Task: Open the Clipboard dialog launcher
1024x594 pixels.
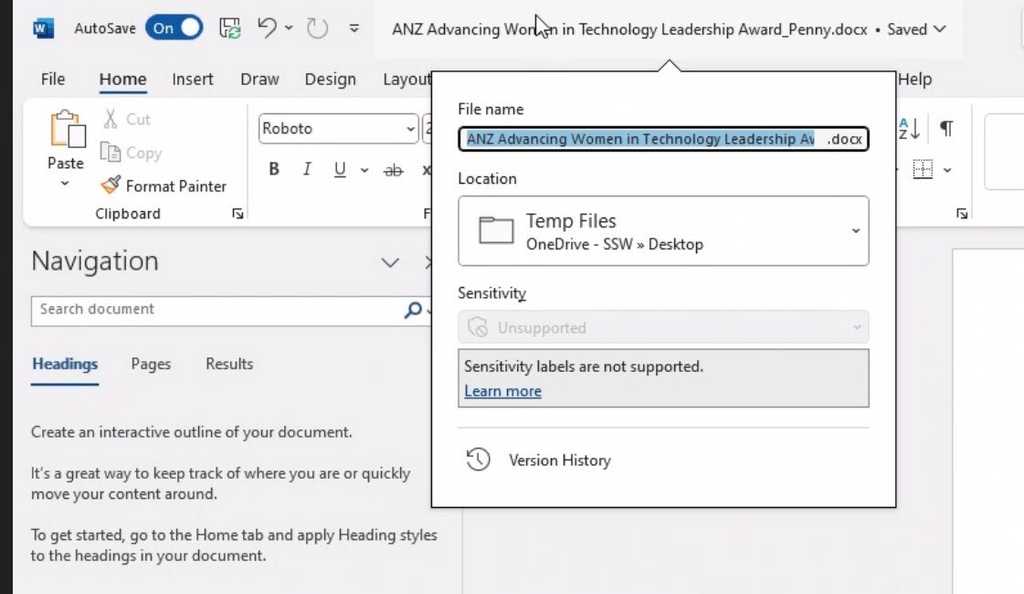Action: click(x=237, y=213)
